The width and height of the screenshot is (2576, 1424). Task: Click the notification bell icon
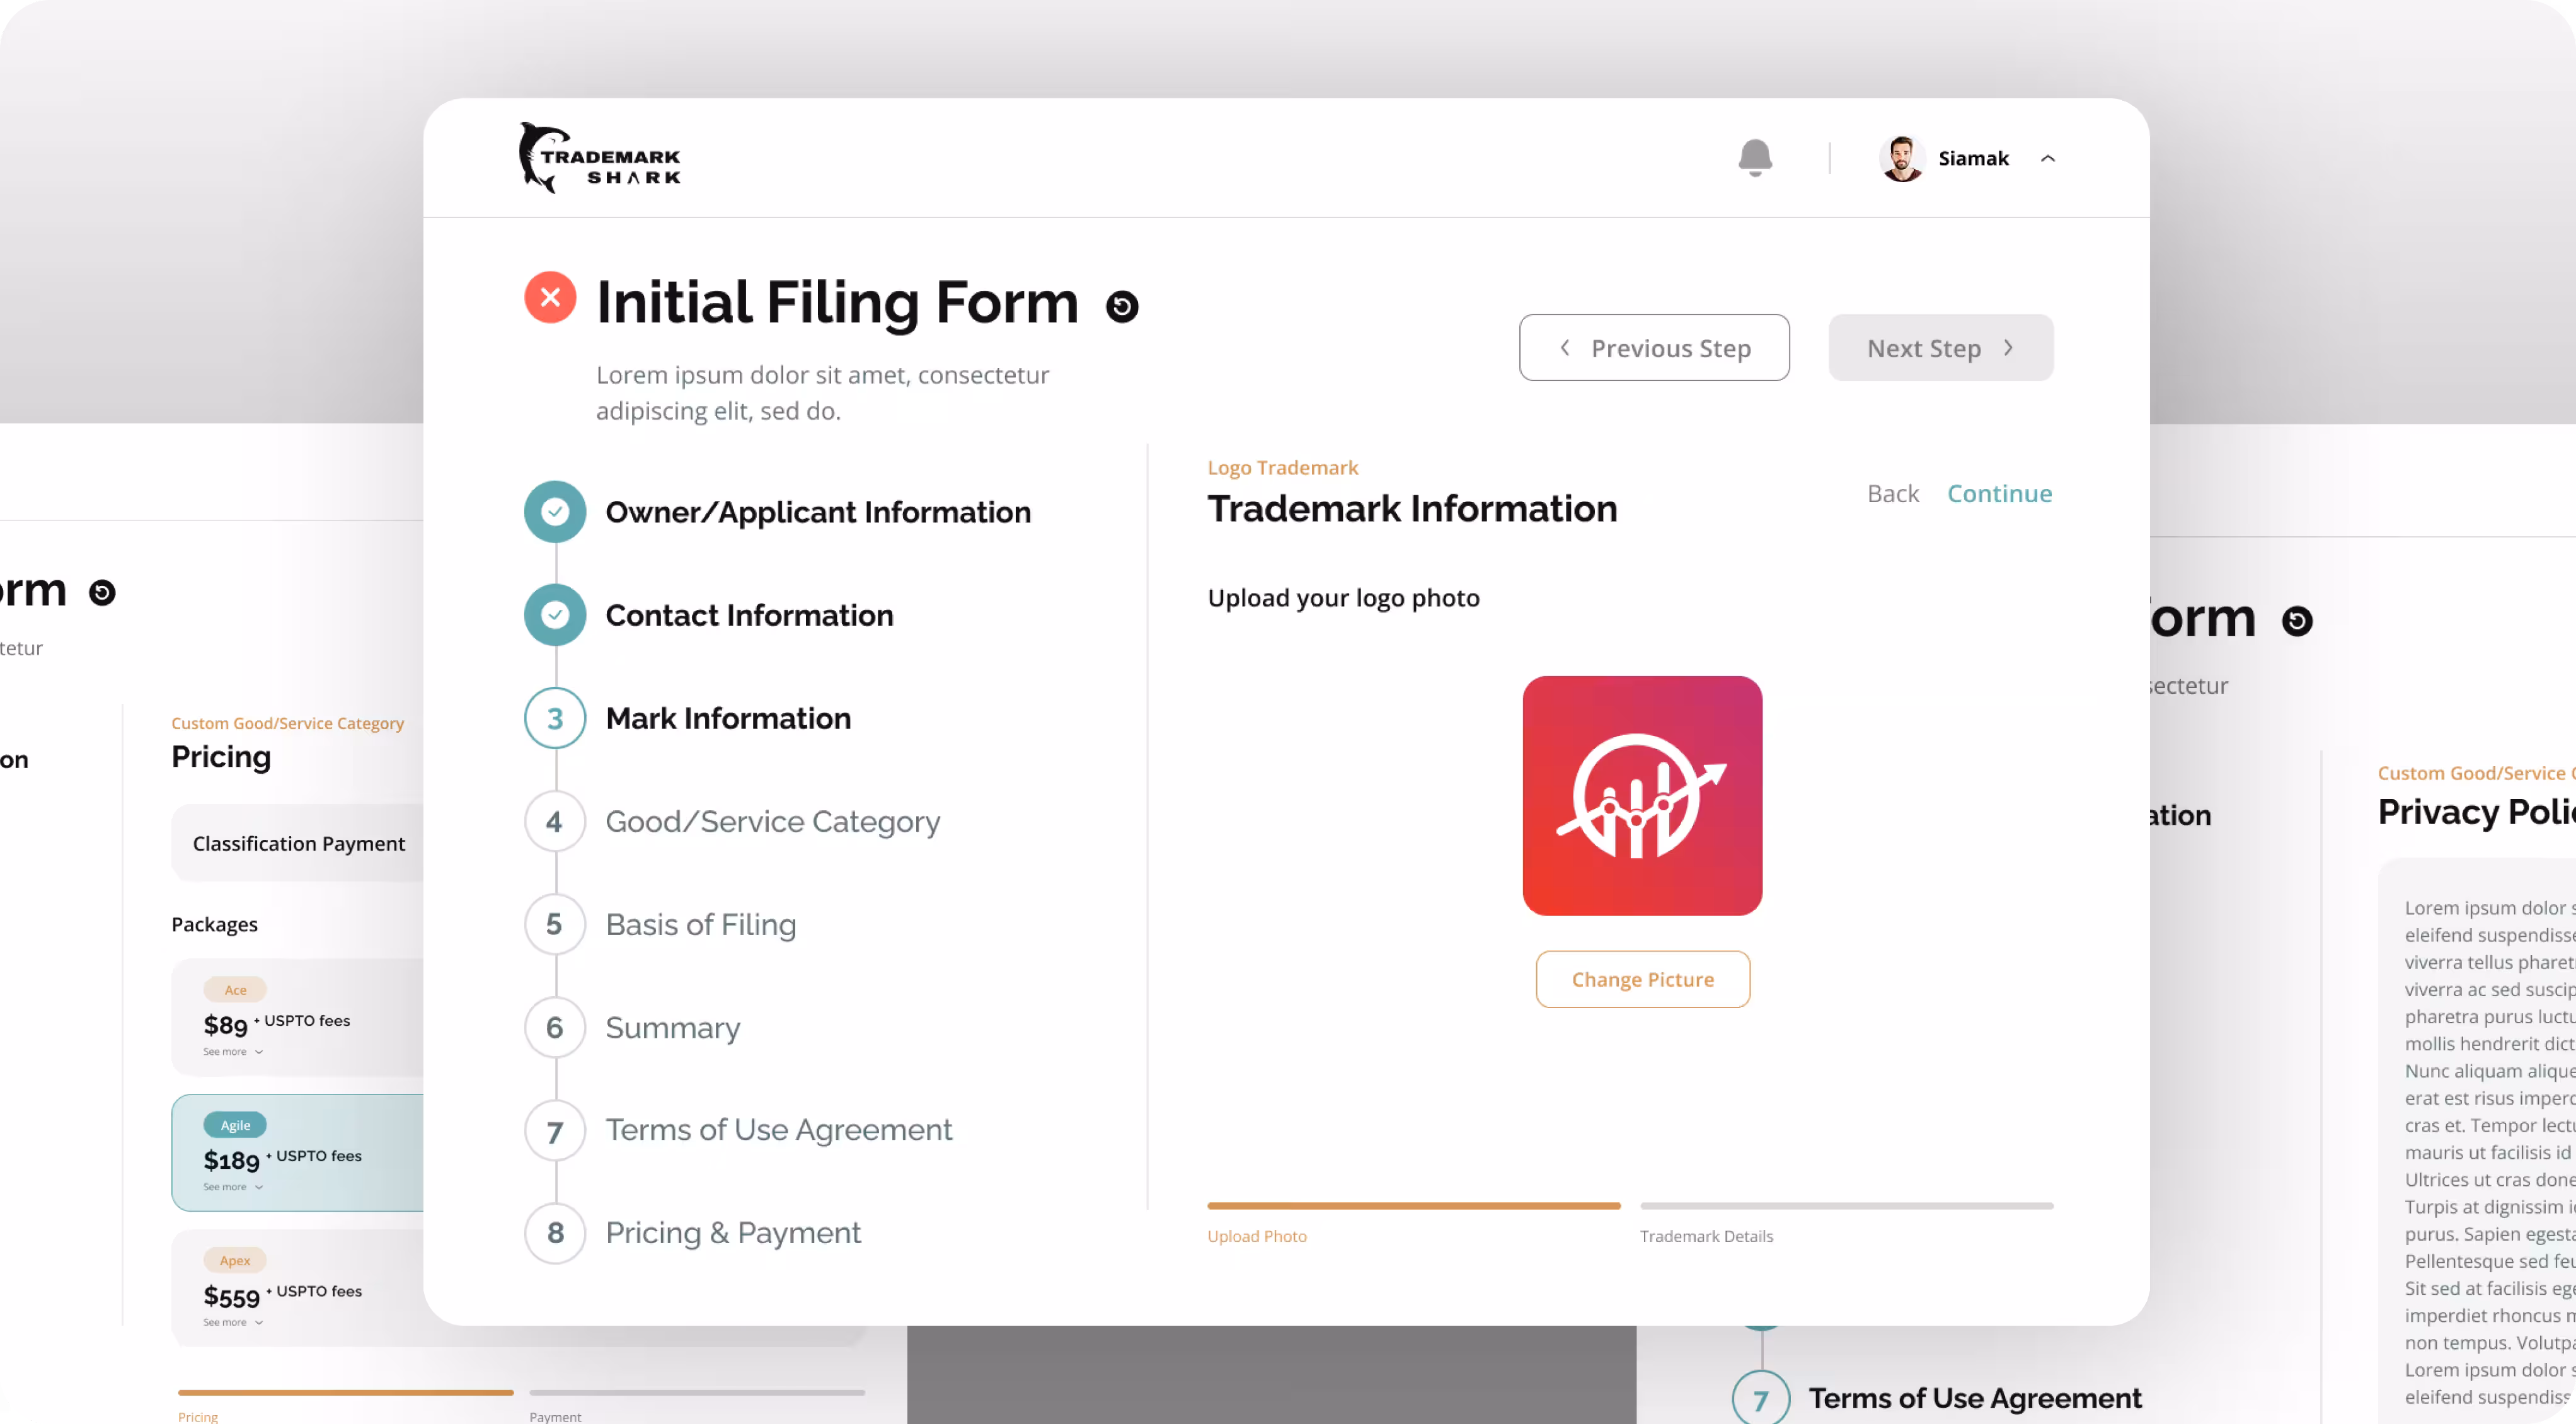(1754, 158)
